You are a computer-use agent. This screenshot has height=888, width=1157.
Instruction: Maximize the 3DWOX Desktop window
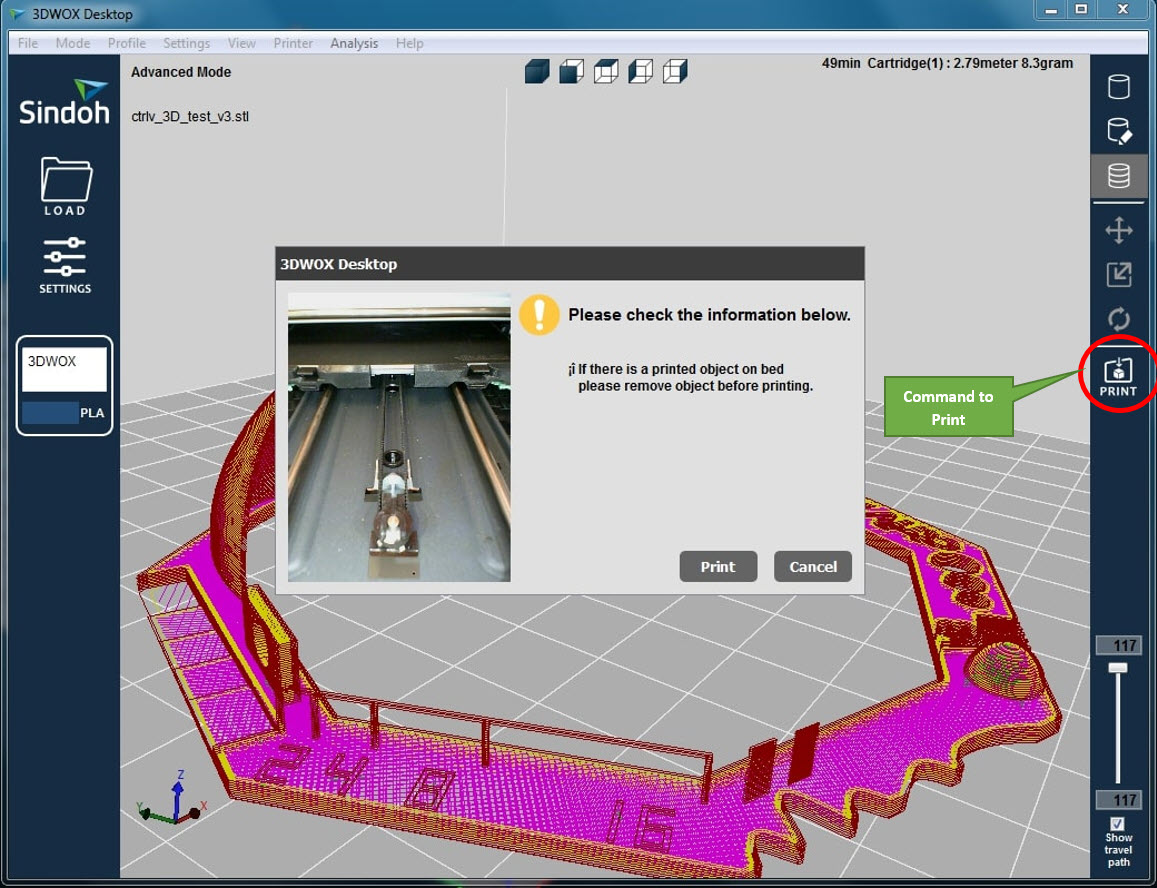coord(1081,10)
